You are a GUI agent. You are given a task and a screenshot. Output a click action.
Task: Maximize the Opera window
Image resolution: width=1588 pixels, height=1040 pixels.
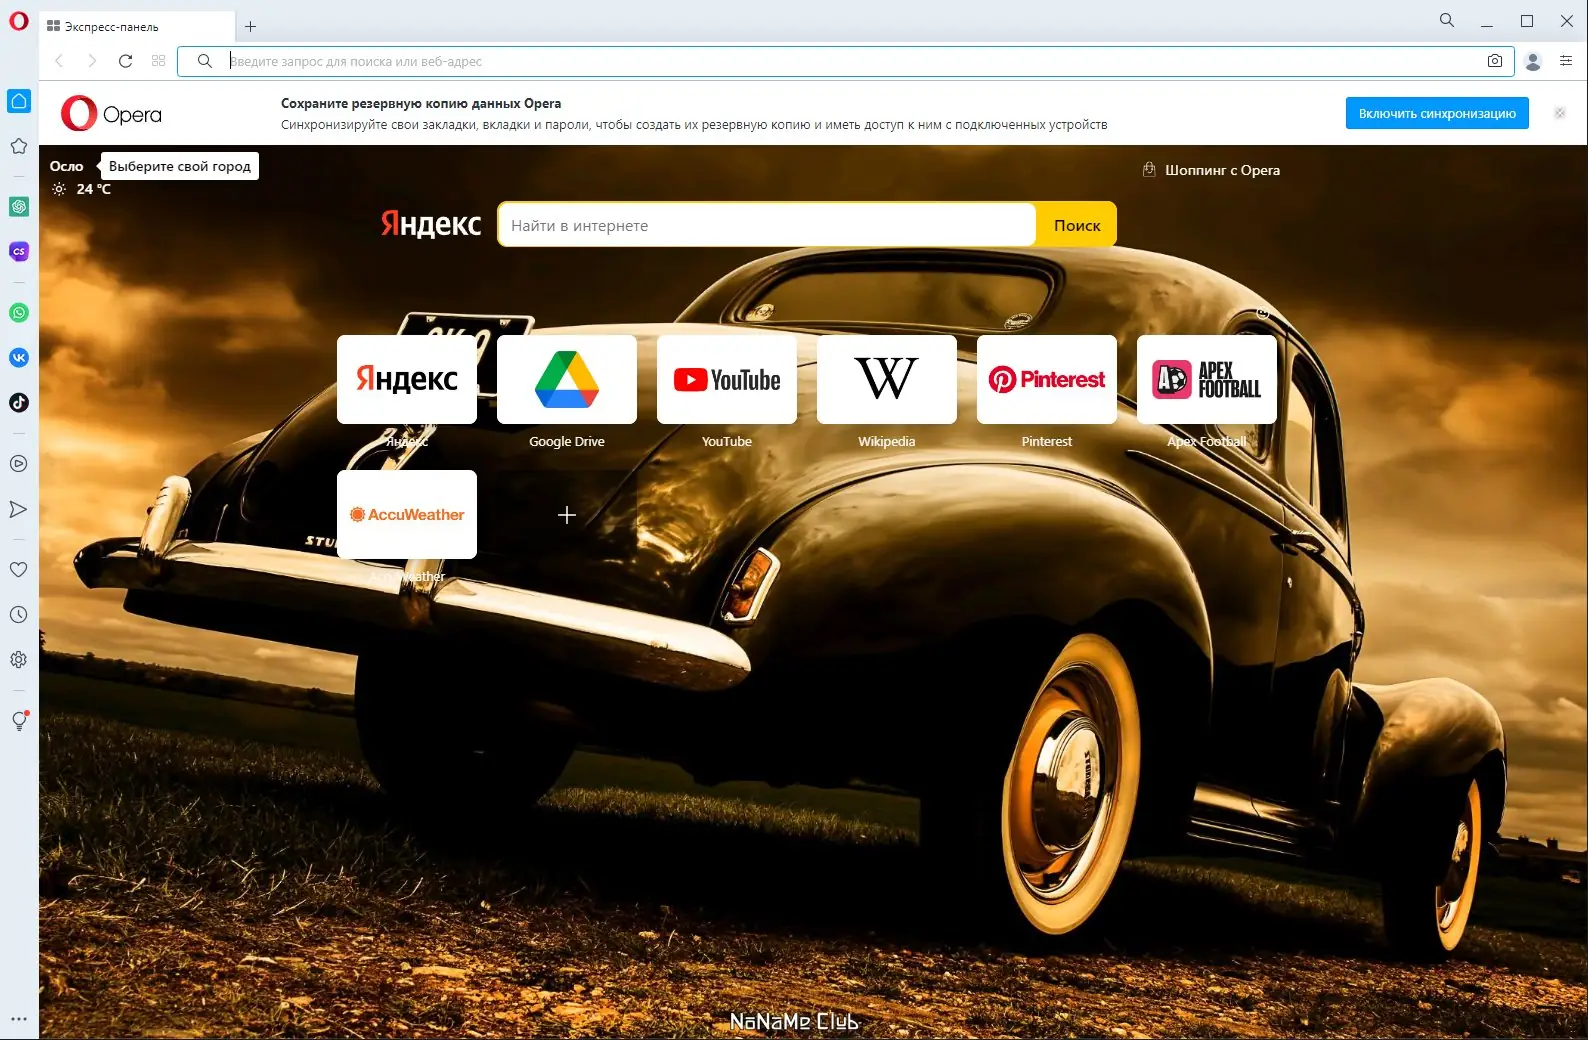(x=1527, y=21)
